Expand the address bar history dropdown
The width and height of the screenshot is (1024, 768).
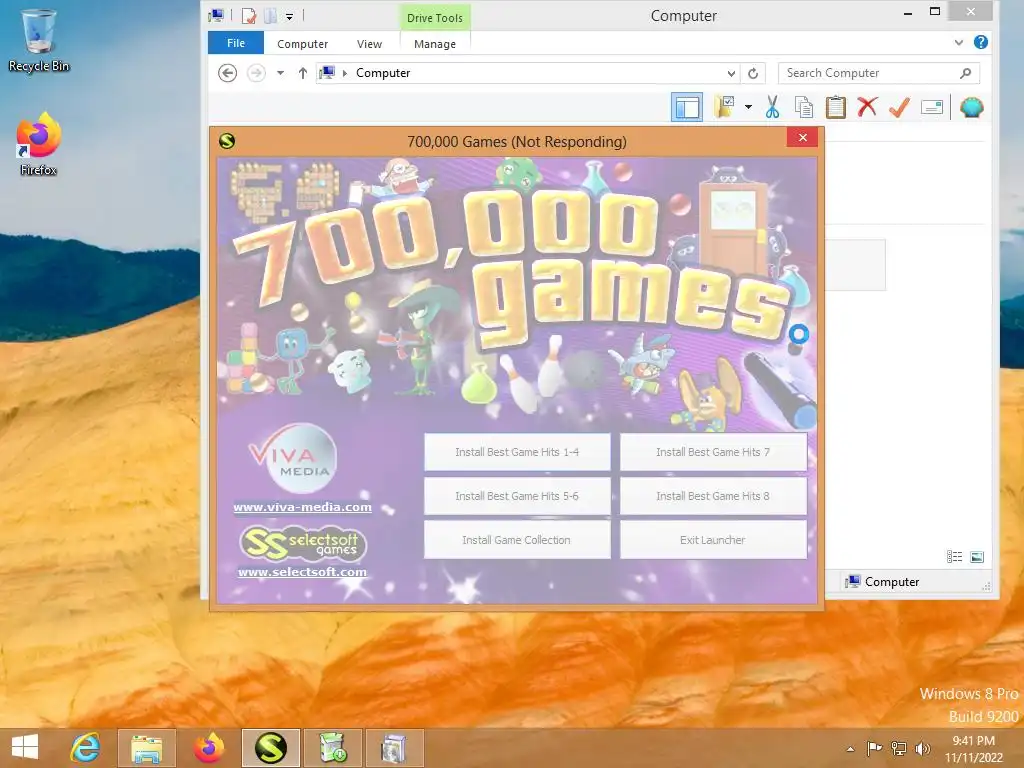(731, 73)
